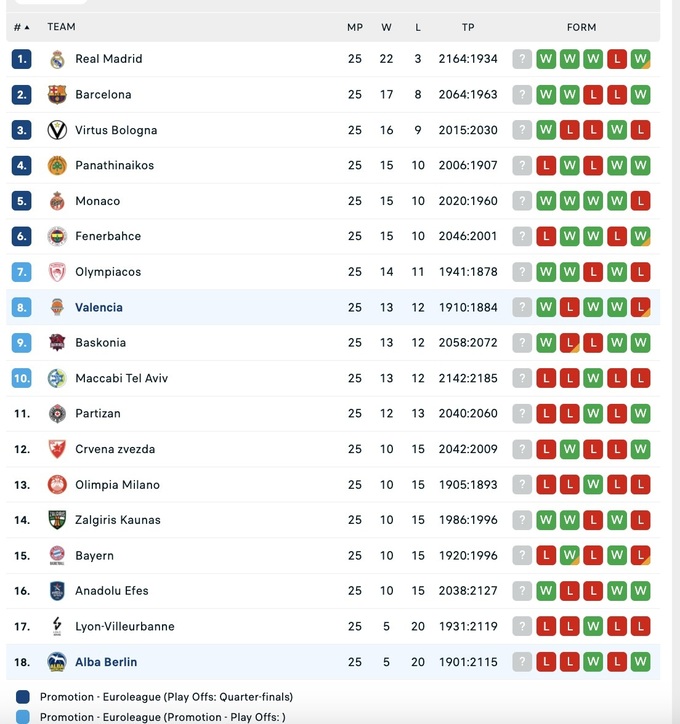The image size is (680, 724).
Task: Click the Panathinaikos total points 2006:1907
Action: pyautogui.click(x=468, y=166)
